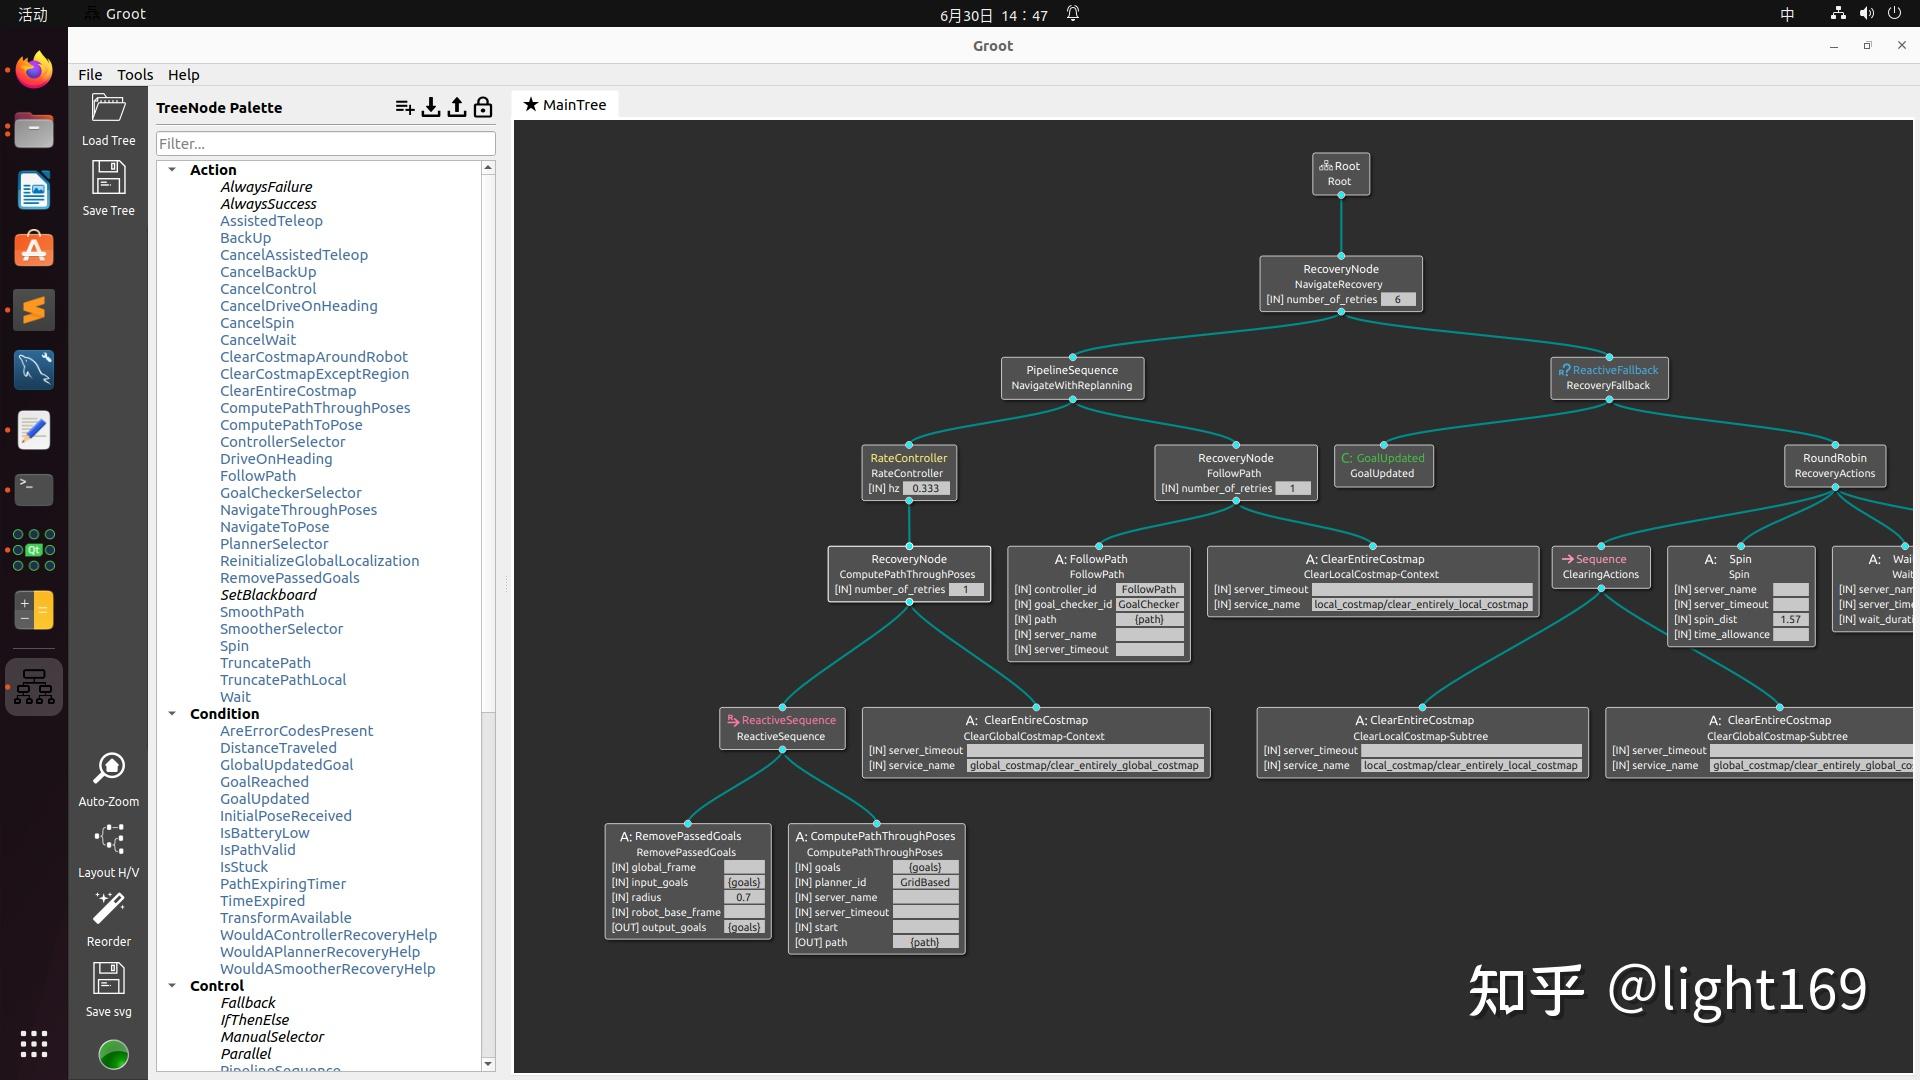1920x1080 pixels.
Task: Collapse the Control category
Action: pyautogui.click(x=172, y=986)
